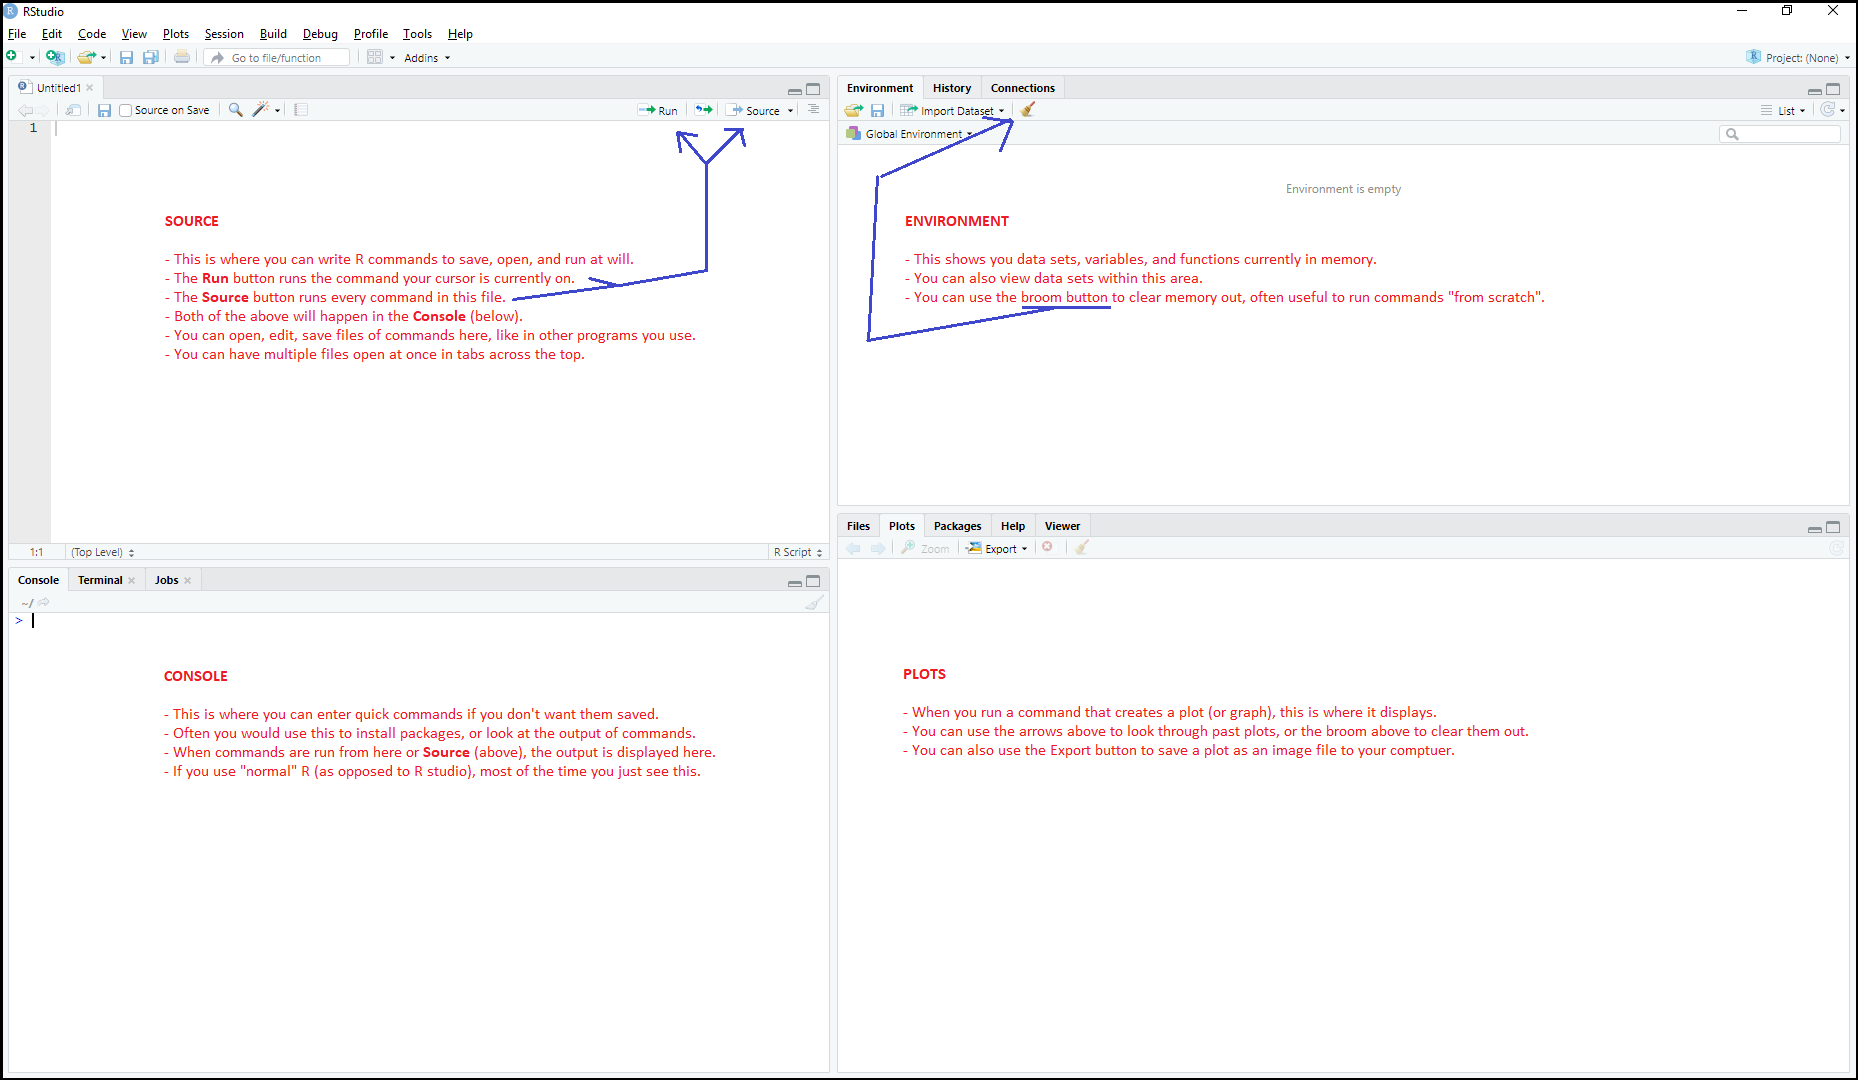
Task: Click the previous plot arrow
Action: click(853, 548)
